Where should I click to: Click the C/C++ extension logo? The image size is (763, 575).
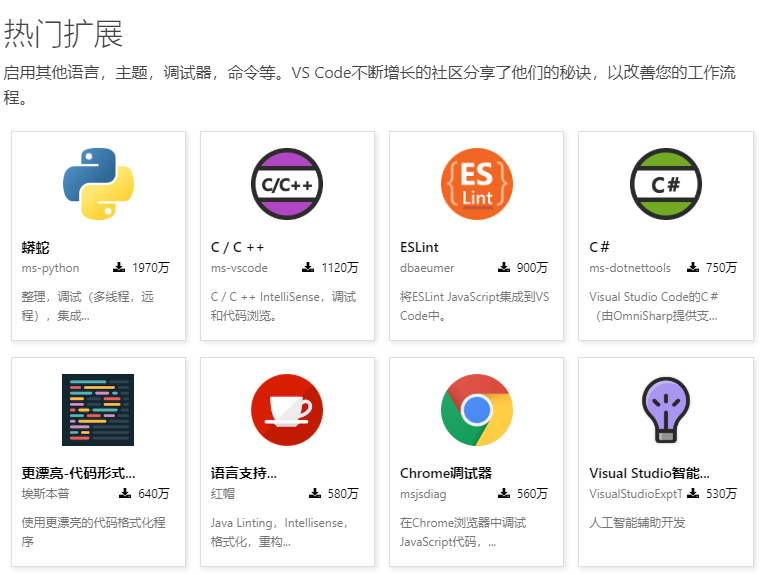click(287, 184)
